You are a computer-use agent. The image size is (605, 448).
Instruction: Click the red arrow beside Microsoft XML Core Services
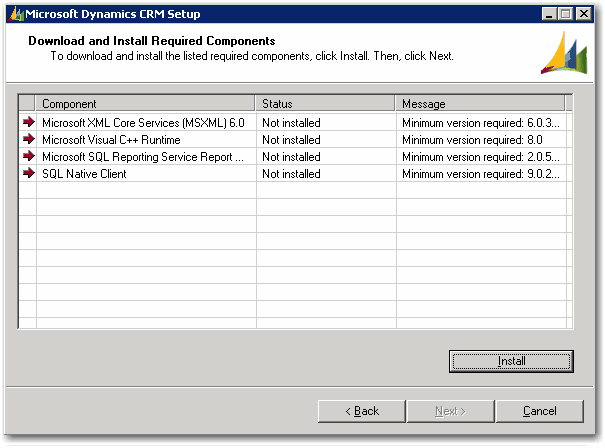pos(28,122)
